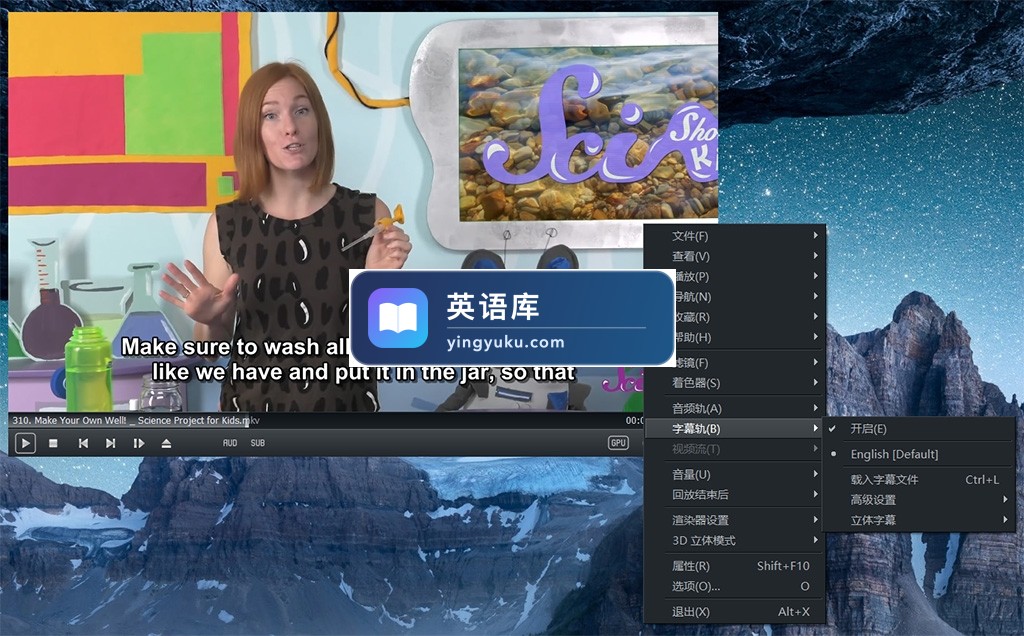Stop playback with the square Stop icon
Image resolution: width=1024 pixels, height=636 pixels.
pos(54,443)
